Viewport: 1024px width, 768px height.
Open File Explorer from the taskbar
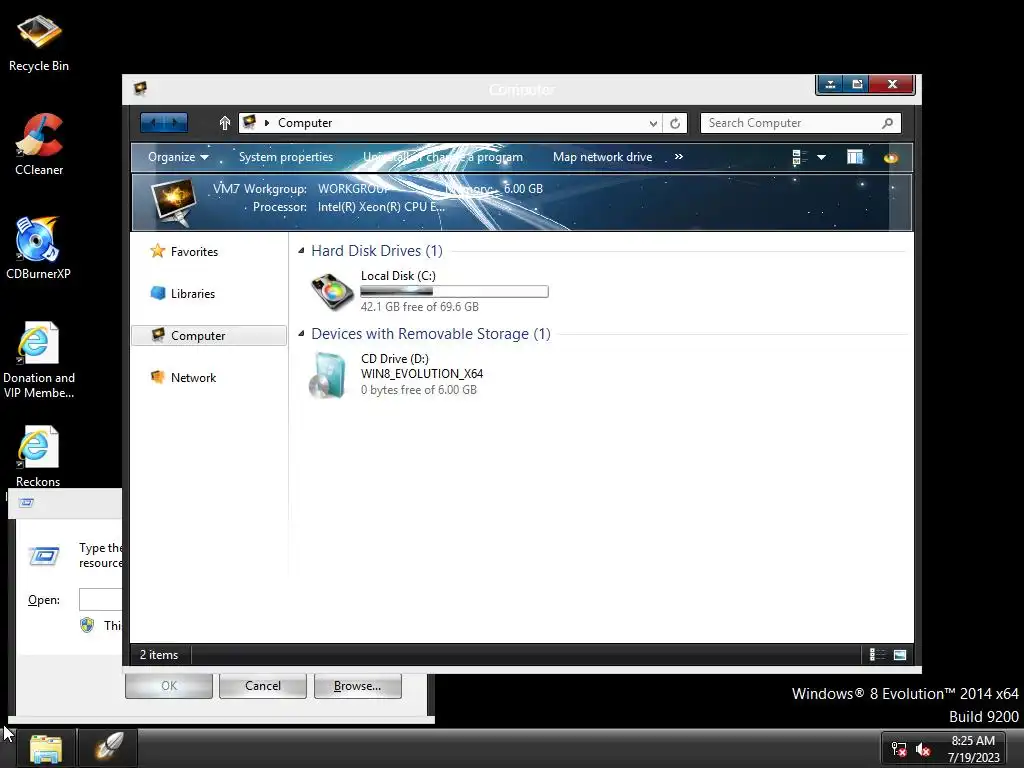46,748
